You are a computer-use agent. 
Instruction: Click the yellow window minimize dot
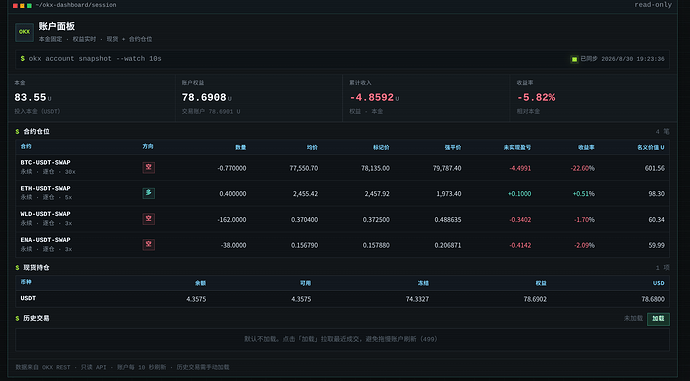click(22, 6)
